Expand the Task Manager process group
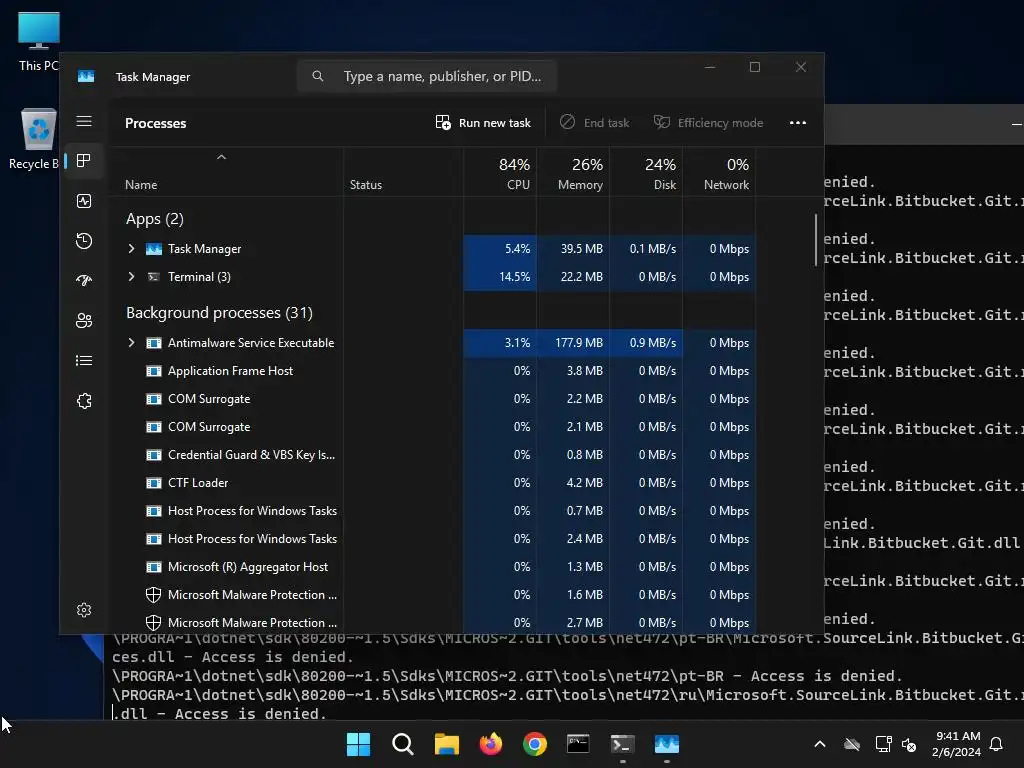Image resolution: width=1024 pixels, height=768 pixels. (x=131, y=249)
